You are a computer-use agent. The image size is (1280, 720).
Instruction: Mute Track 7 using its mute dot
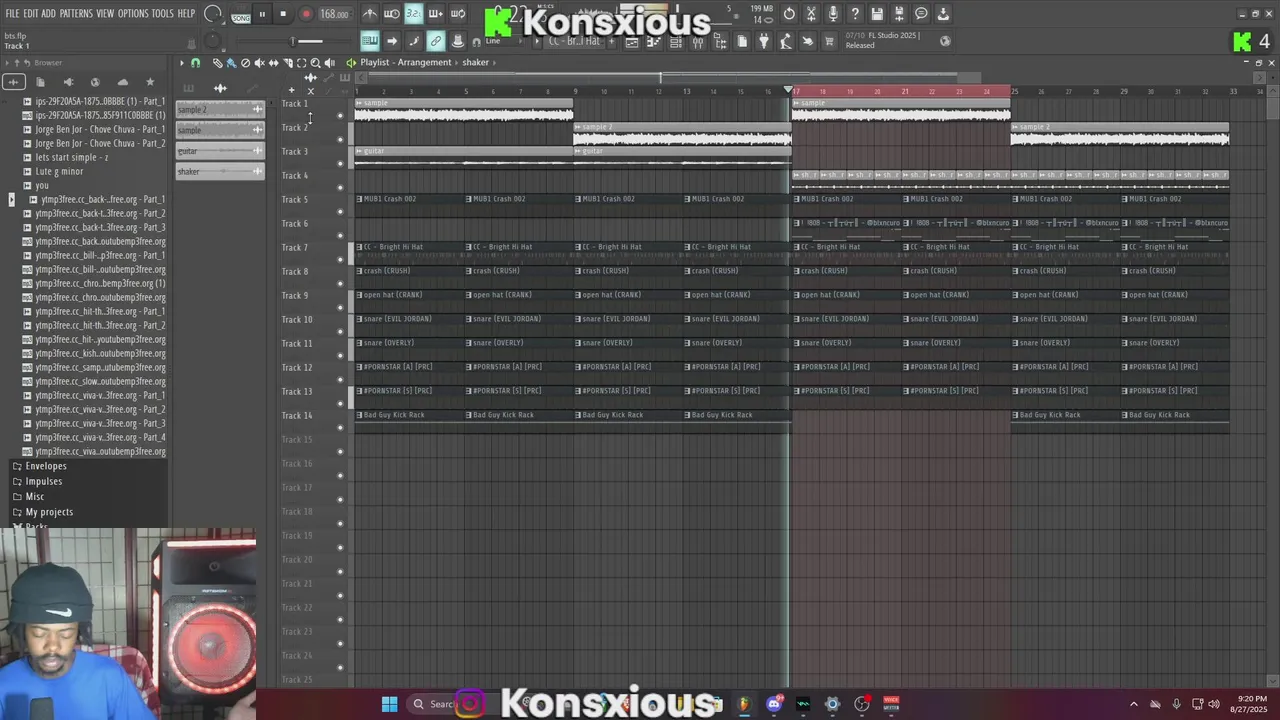[x=340, y=259]
